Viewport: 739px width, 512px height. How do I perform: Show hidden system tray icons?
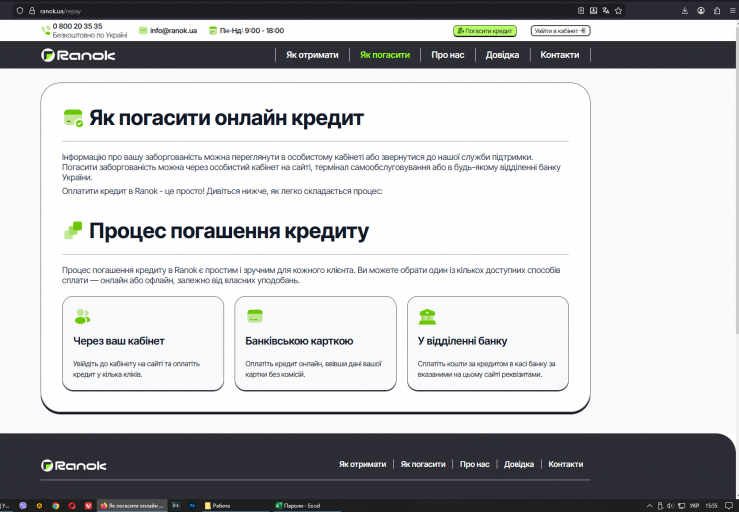point(649,506)
